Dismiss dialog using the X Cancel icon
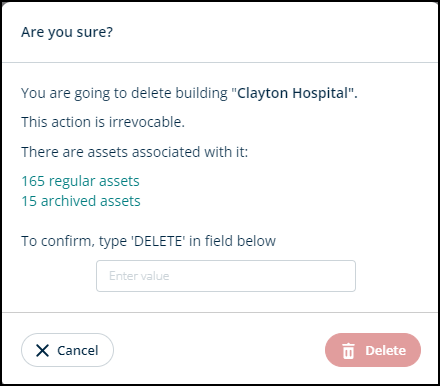 [x=42, y=350]
